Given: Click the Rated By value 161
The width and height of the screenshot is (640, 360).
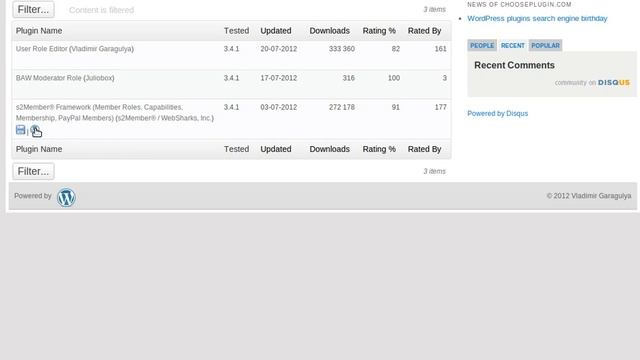Looking at the screenshot, I should click(x=440, y=49).
